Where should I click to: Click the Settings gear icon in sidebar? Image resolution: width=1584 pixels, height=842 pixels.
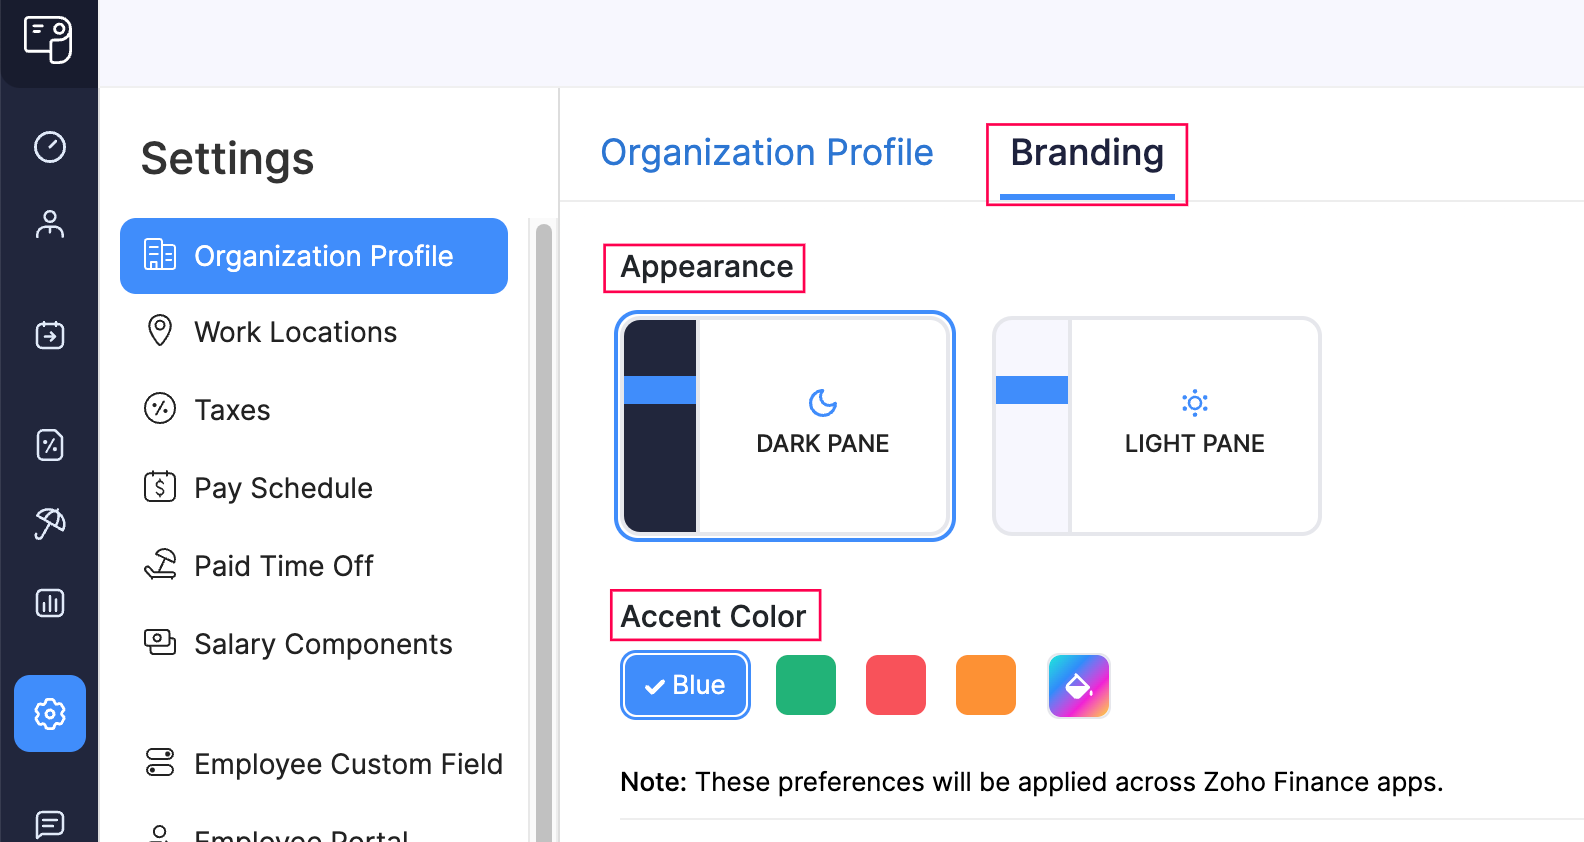click(49, 714)
